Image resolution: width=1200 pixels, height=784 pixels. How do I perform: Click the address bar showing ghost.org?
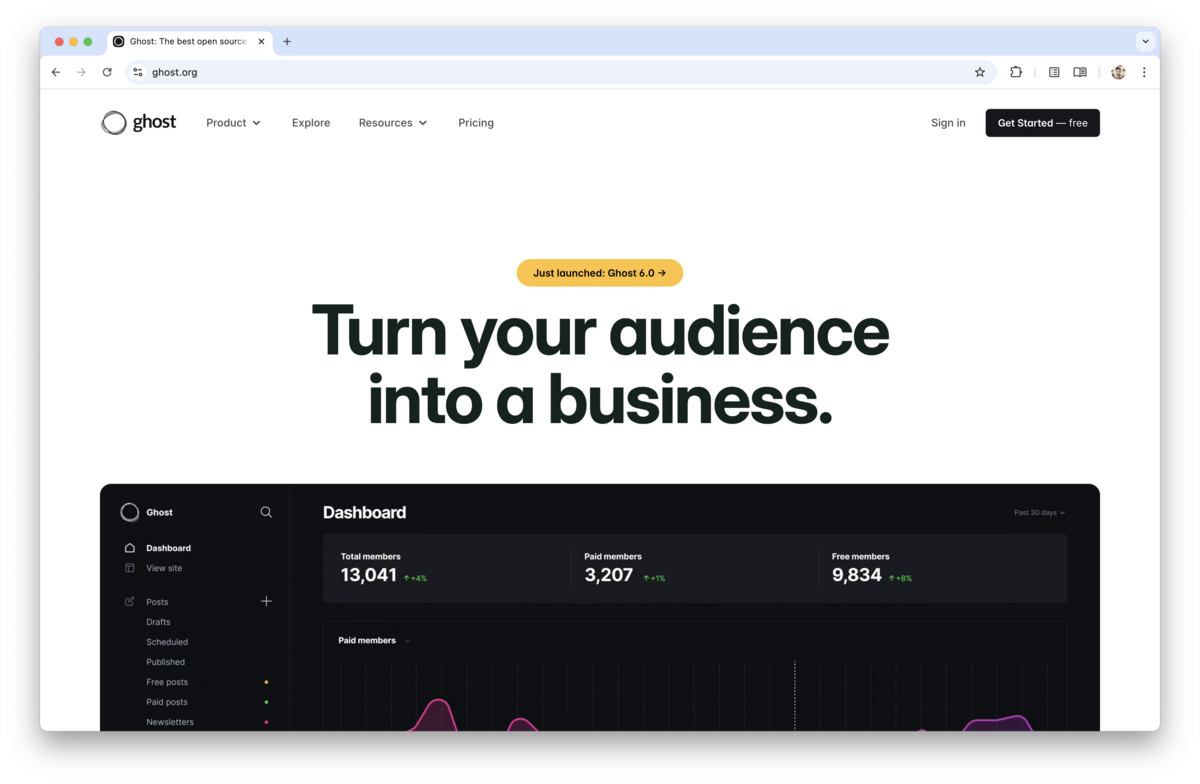tap(550, 72)
